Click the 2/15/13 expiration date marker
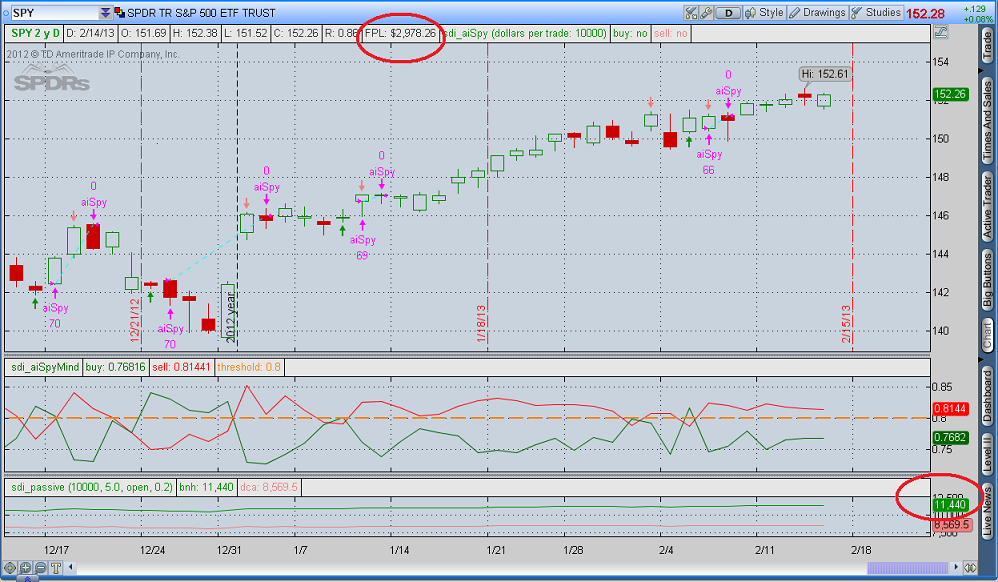This screenshot has height=582, width=998. (846, 323)
